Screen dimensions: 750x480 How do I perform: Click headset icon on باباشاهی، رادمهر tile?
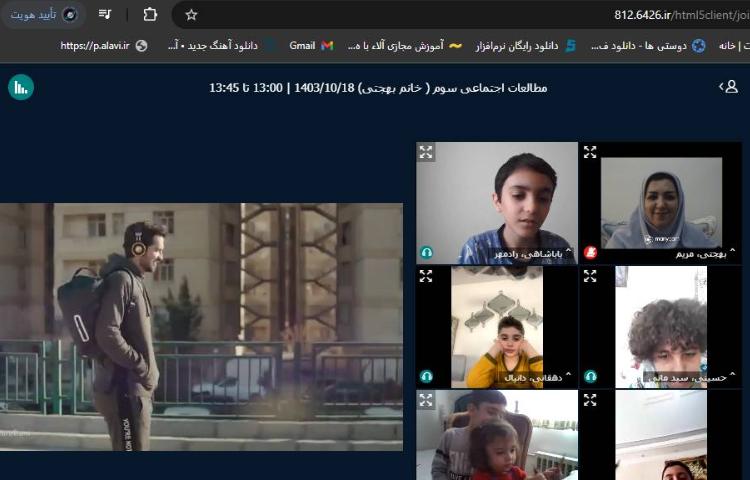pyautogui.click(x=427, y=252)
